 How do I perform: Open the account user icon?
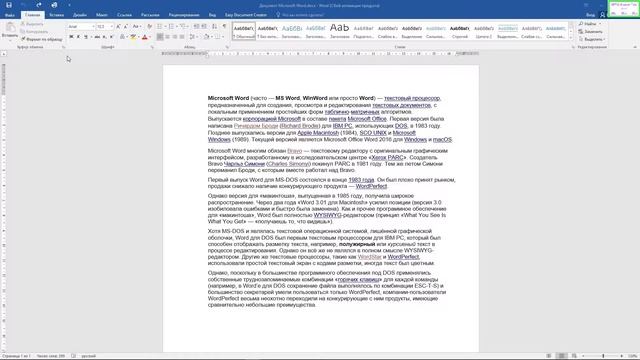point(602,15)
